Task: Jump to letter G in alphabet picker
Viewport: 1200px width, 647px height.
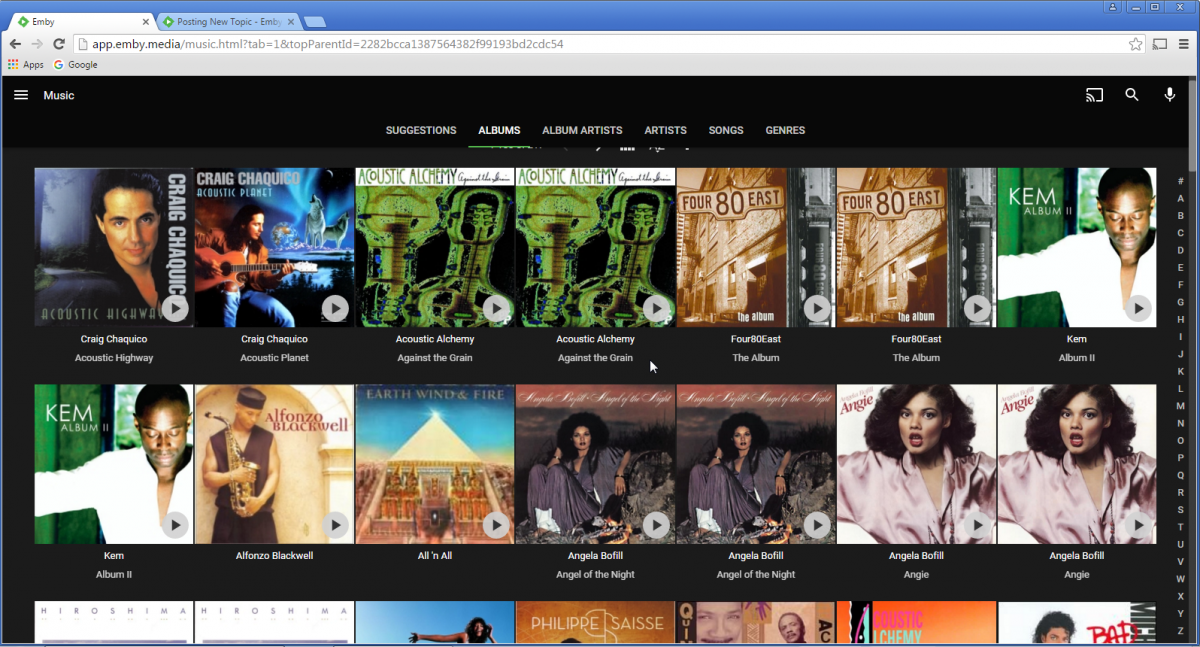Action: (1180, 302)
